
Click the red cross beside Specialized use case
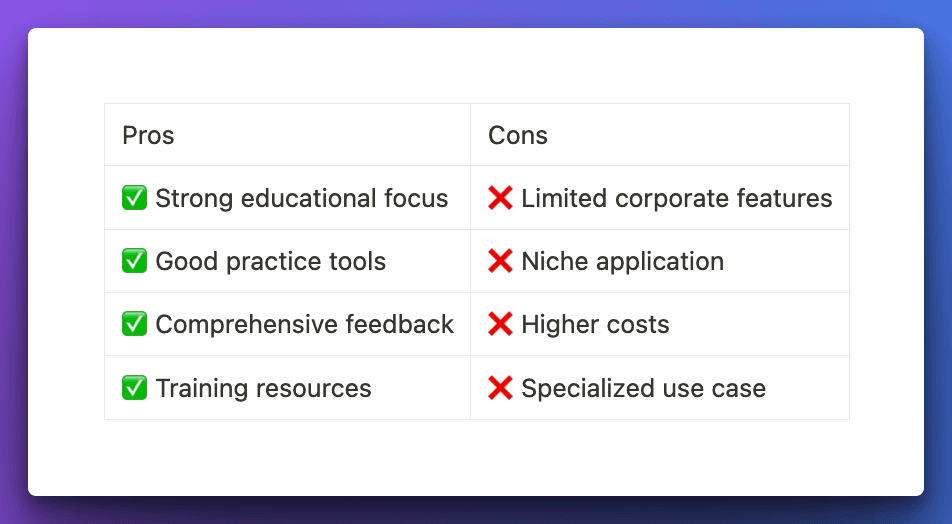click(500, 388)
